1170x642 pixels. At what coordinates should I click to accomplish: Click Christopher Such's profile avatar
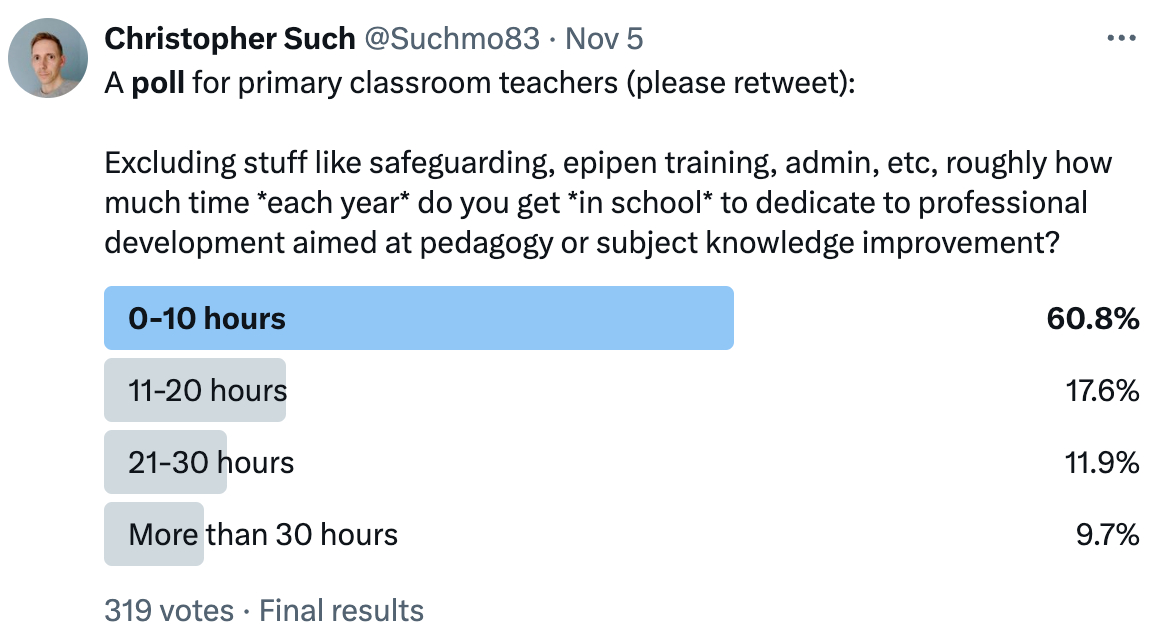click(x=48, y=57)
